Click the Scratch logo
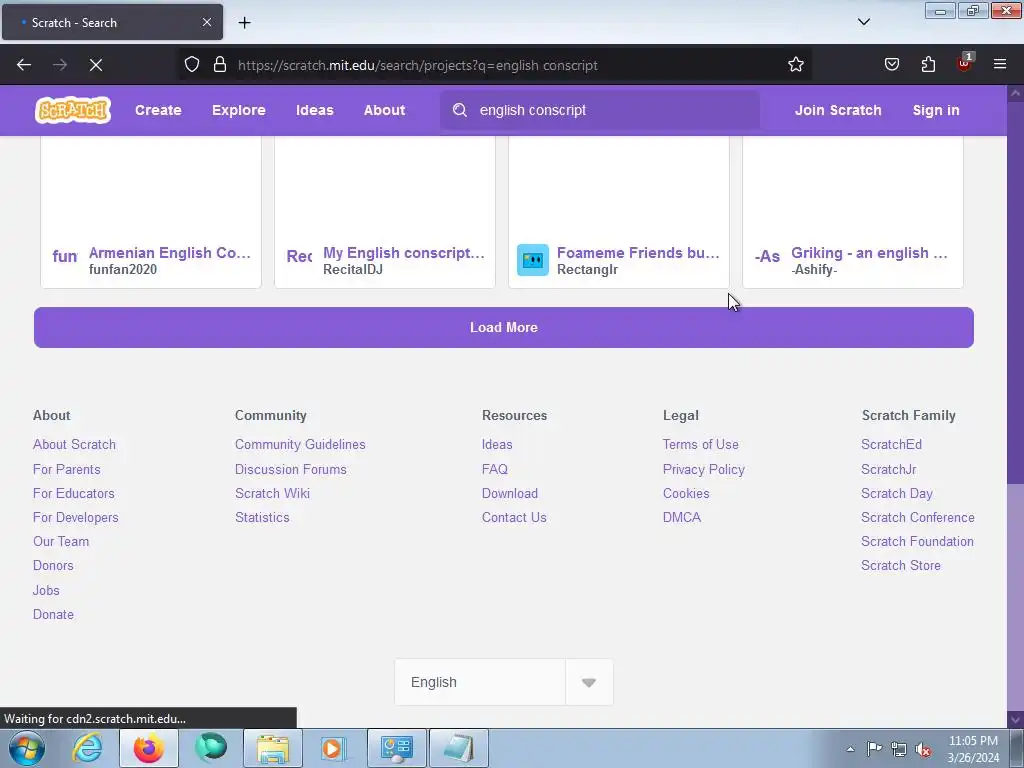Image resolution: width=1024 pixels, height=768 pixels. click(72, 110)
